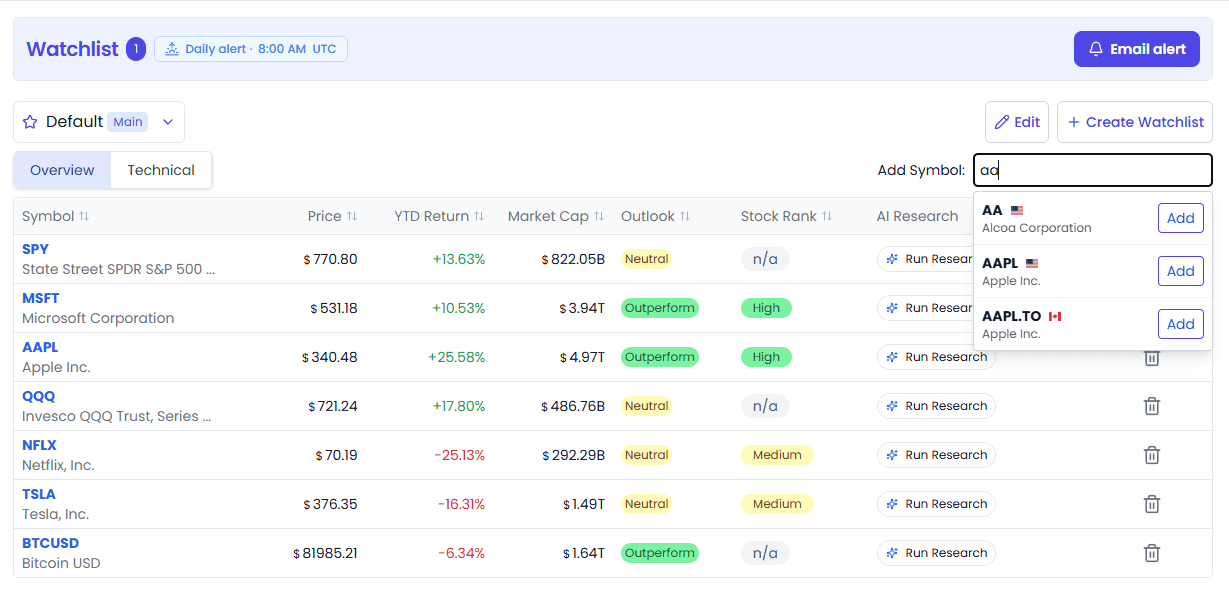Click the Edit watchlist button
The height and width of the screenshot is (594, 1229).
[1017, 122]
